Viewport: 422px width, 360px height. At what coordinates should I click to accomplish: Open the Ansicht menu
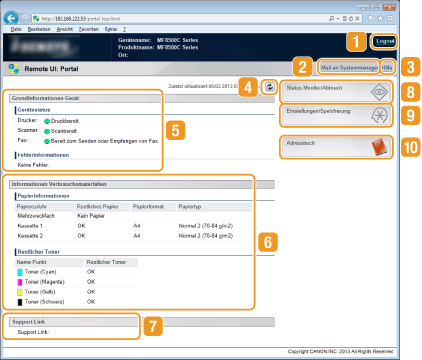[x=65, y=29]
